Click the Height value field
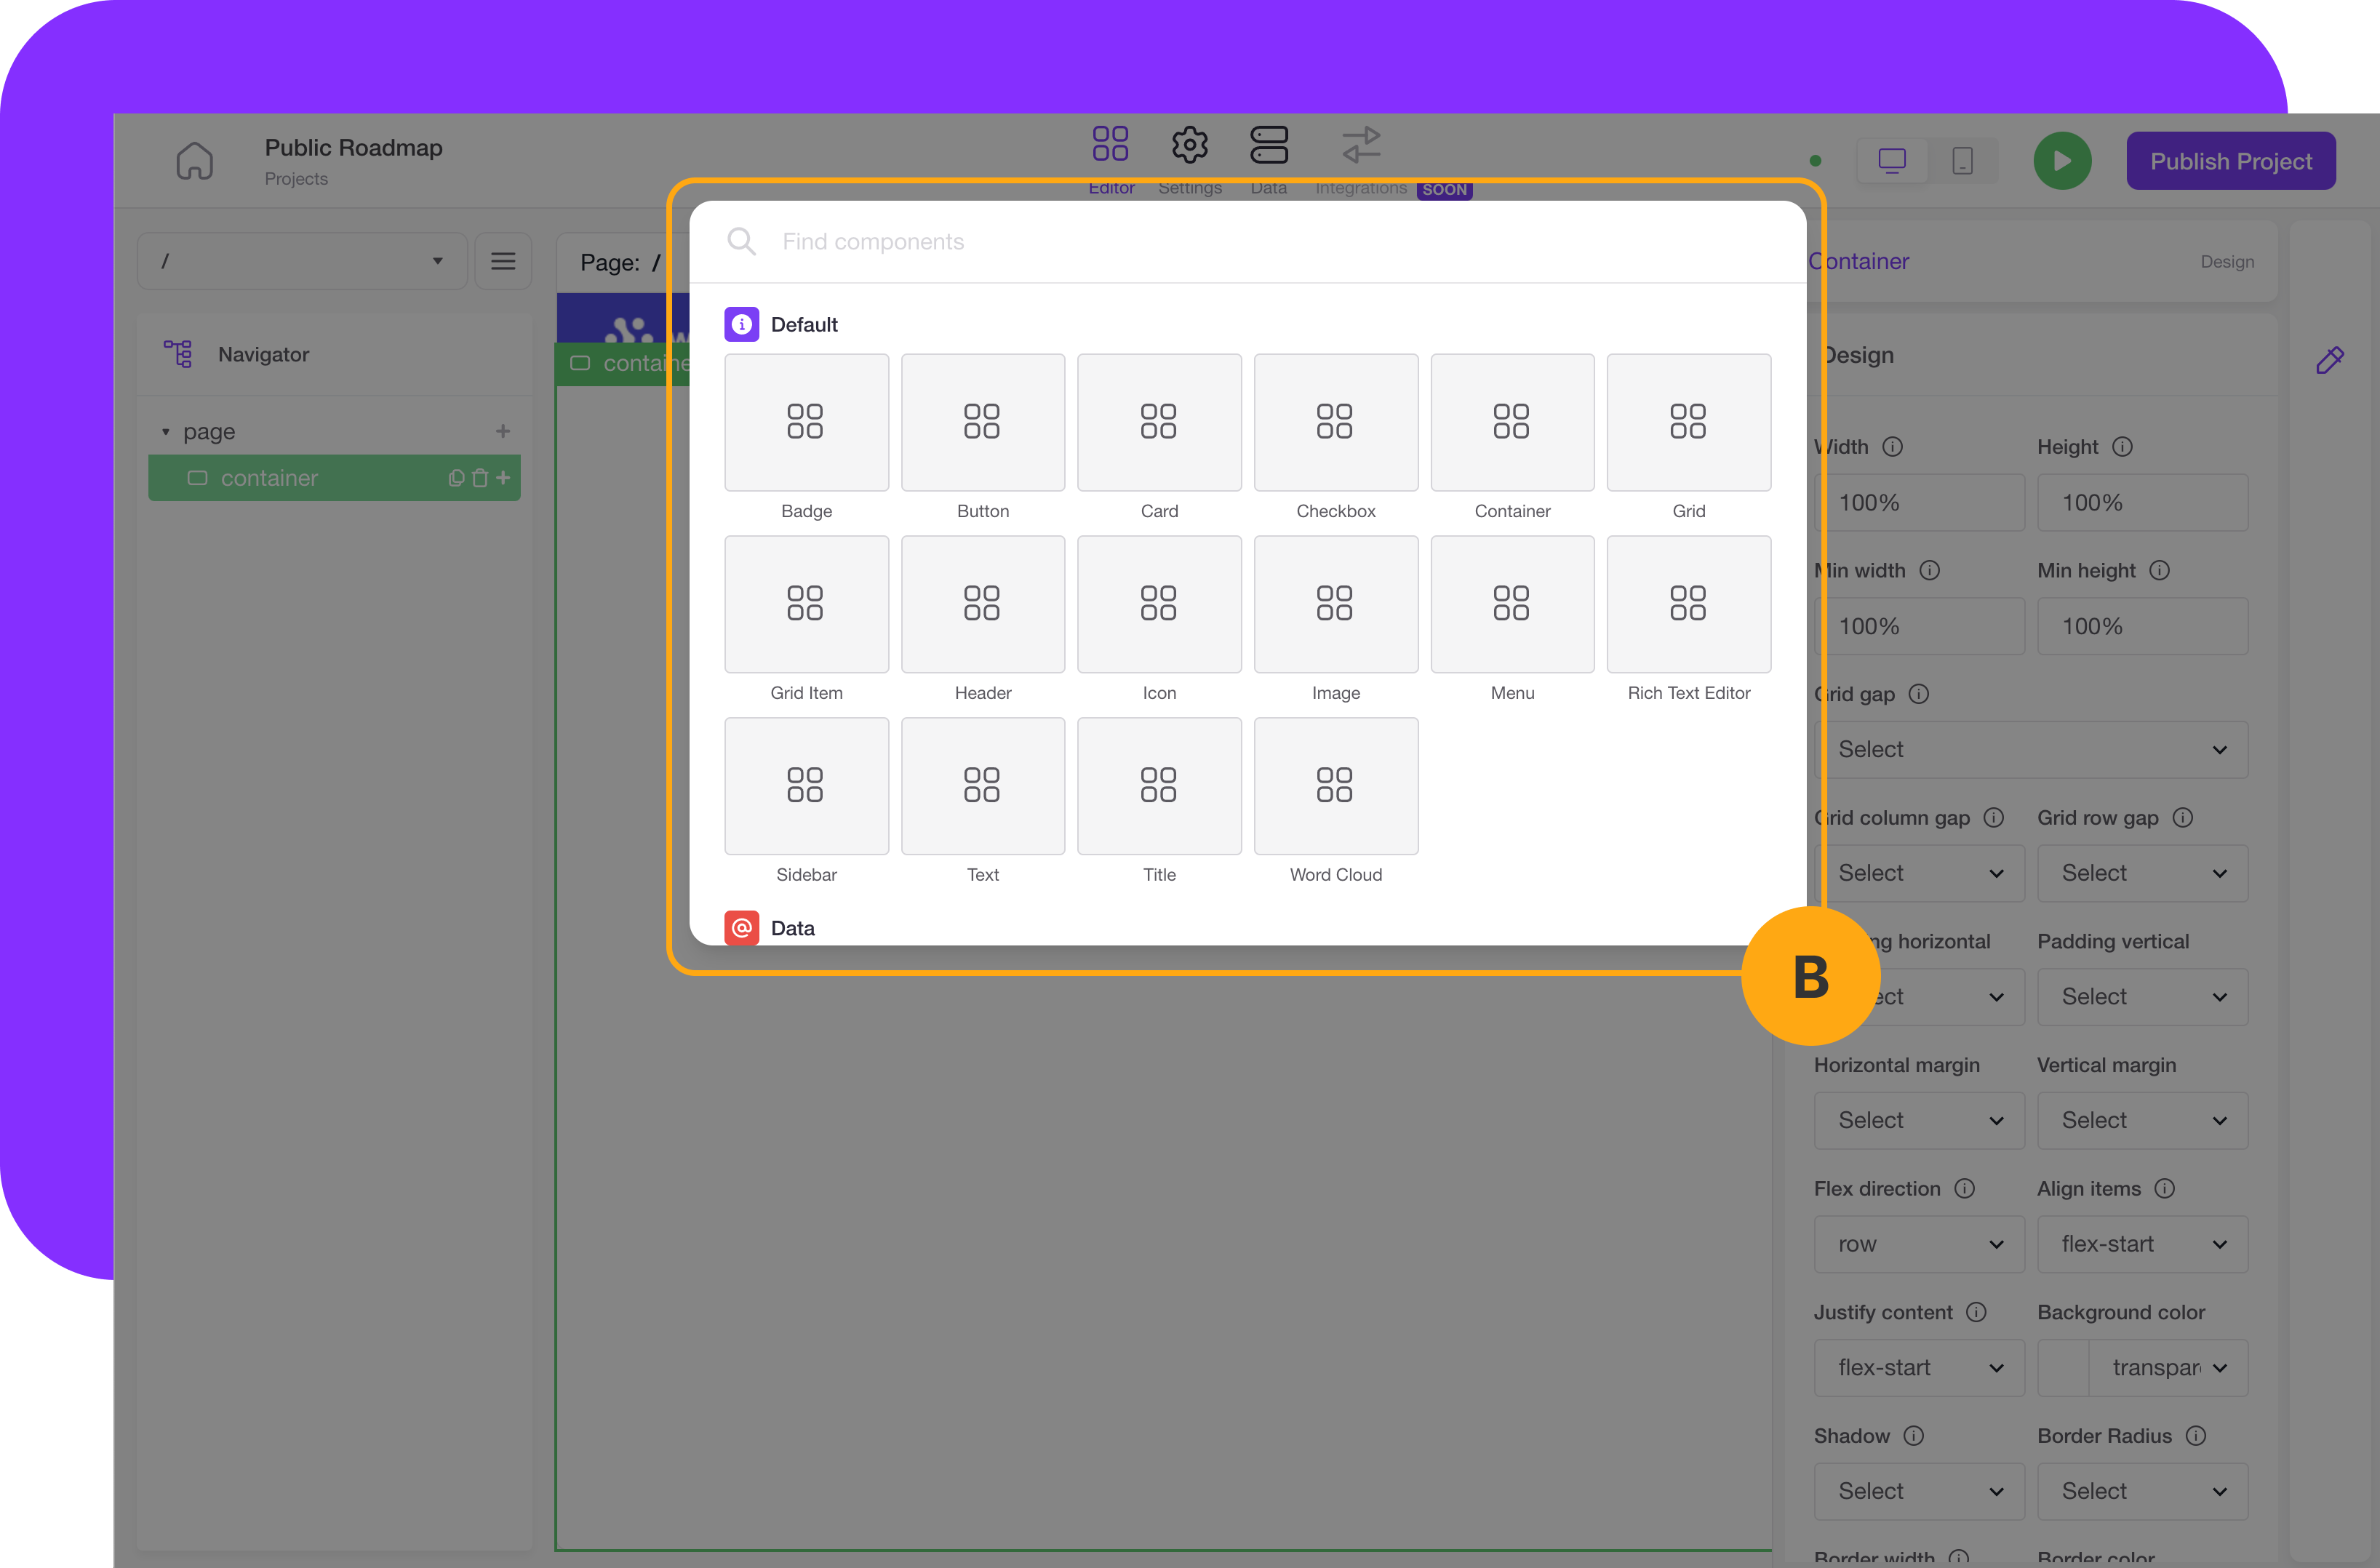This screenshot has width=2380, height=1568. point(2142,503)
